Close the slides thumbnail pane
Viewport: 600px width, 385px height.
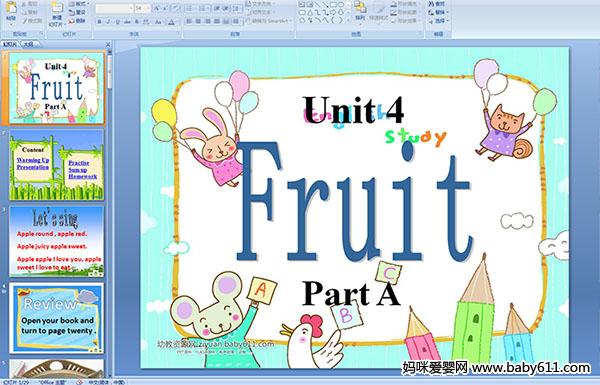pyautogui.click(x=108, y=44)
